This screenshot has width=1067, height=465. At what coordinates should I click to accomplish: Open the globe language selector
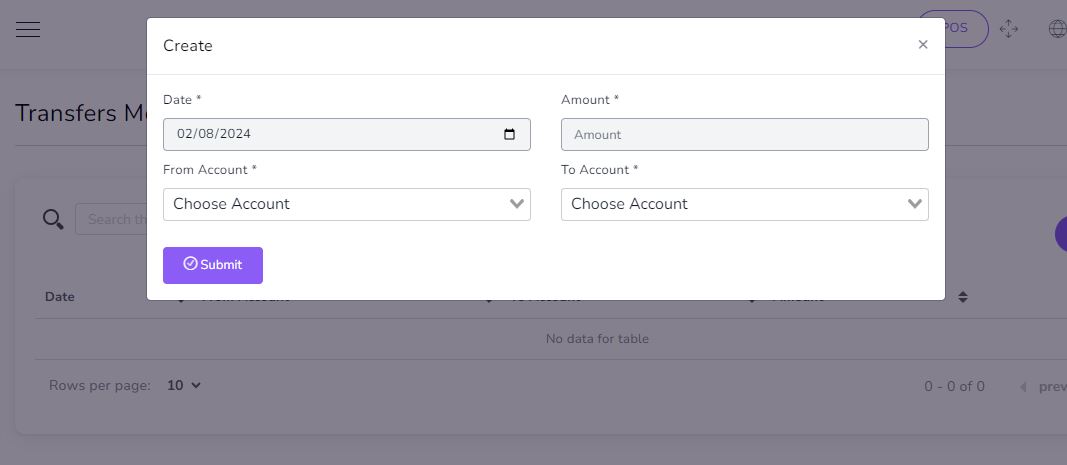tap(1057, 29)
